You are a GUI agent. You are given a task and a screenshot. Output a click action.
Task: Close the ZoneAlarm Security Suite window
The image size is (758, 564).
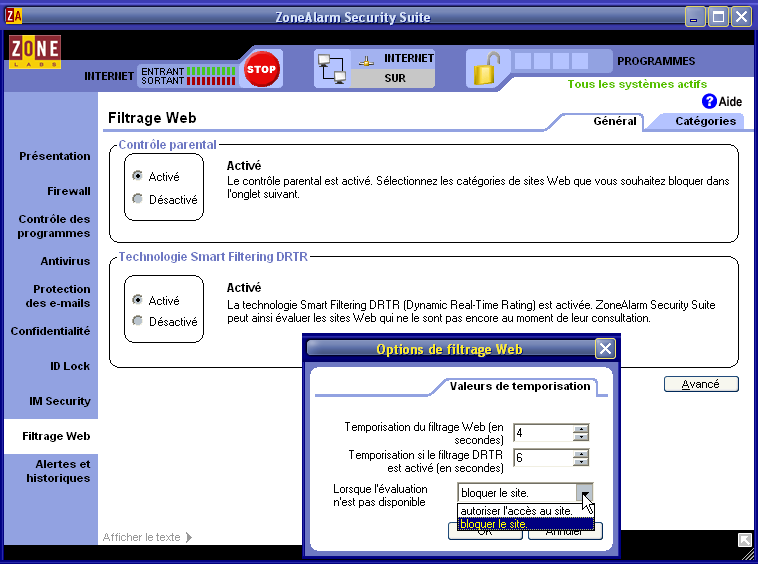(741, 17)
